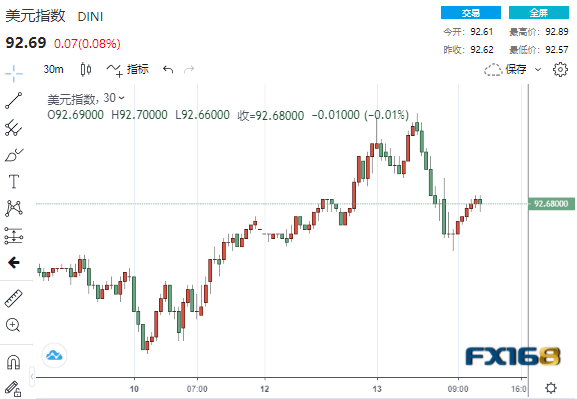Open the indicators menu
Image resolution: width=577 pixels, height=399 pixels.
tap(127, 69)
